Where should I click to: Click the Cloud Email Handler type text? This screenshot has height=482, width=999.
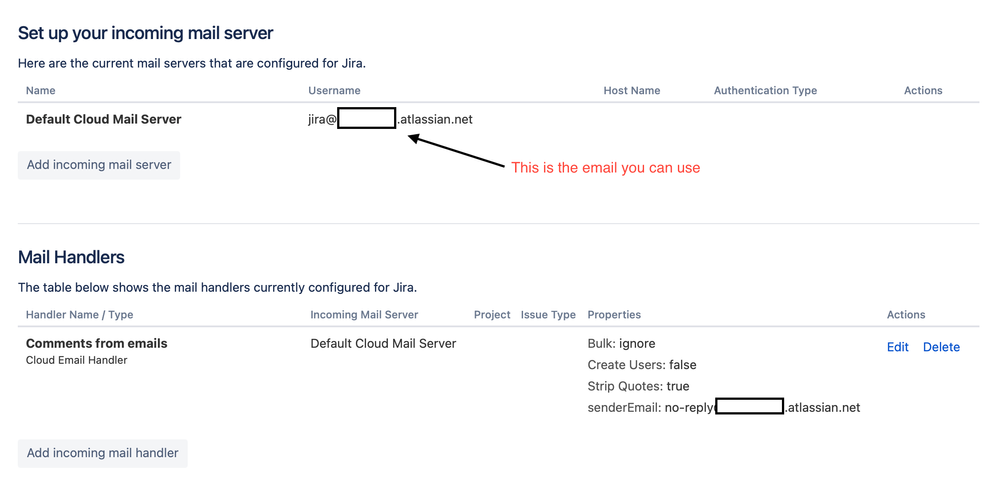(x=76, y=360)
